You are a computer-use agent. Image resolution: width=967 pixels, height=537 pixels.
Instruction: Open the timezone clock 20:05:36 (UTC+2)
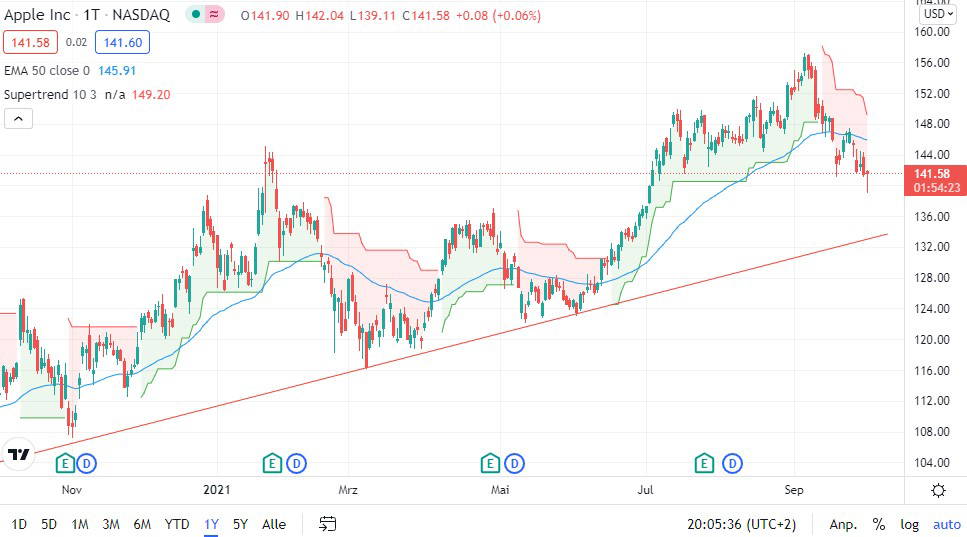coord(741,524)
